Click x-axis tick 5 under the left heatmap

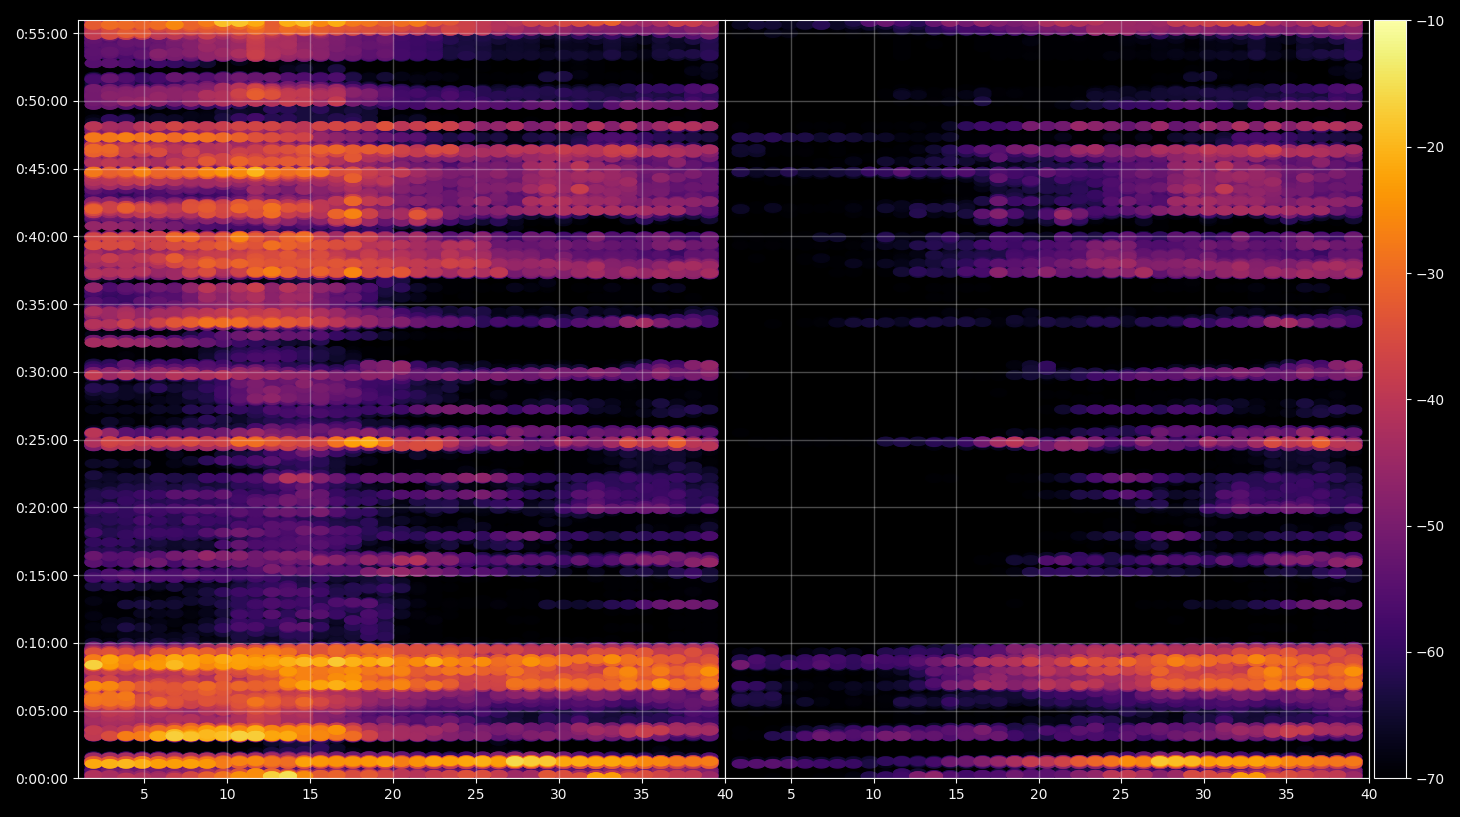[144, 795]
